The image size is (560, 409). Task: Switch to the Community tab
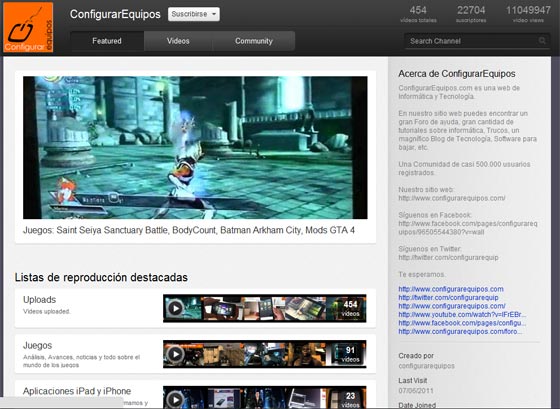coord(254,41)
